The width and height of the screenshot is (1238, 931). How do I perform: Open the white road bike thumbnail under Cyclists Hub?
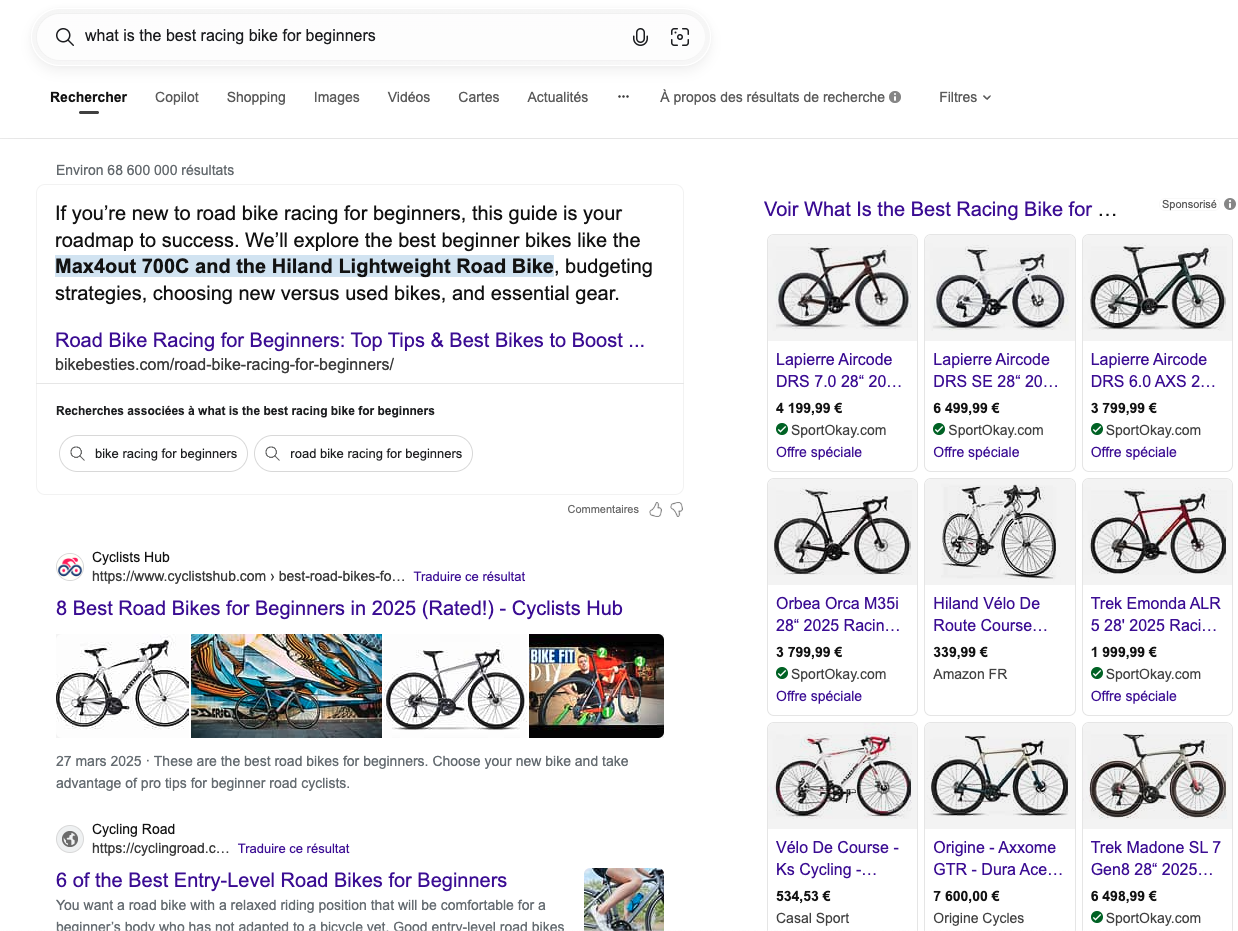coord(122,686)
